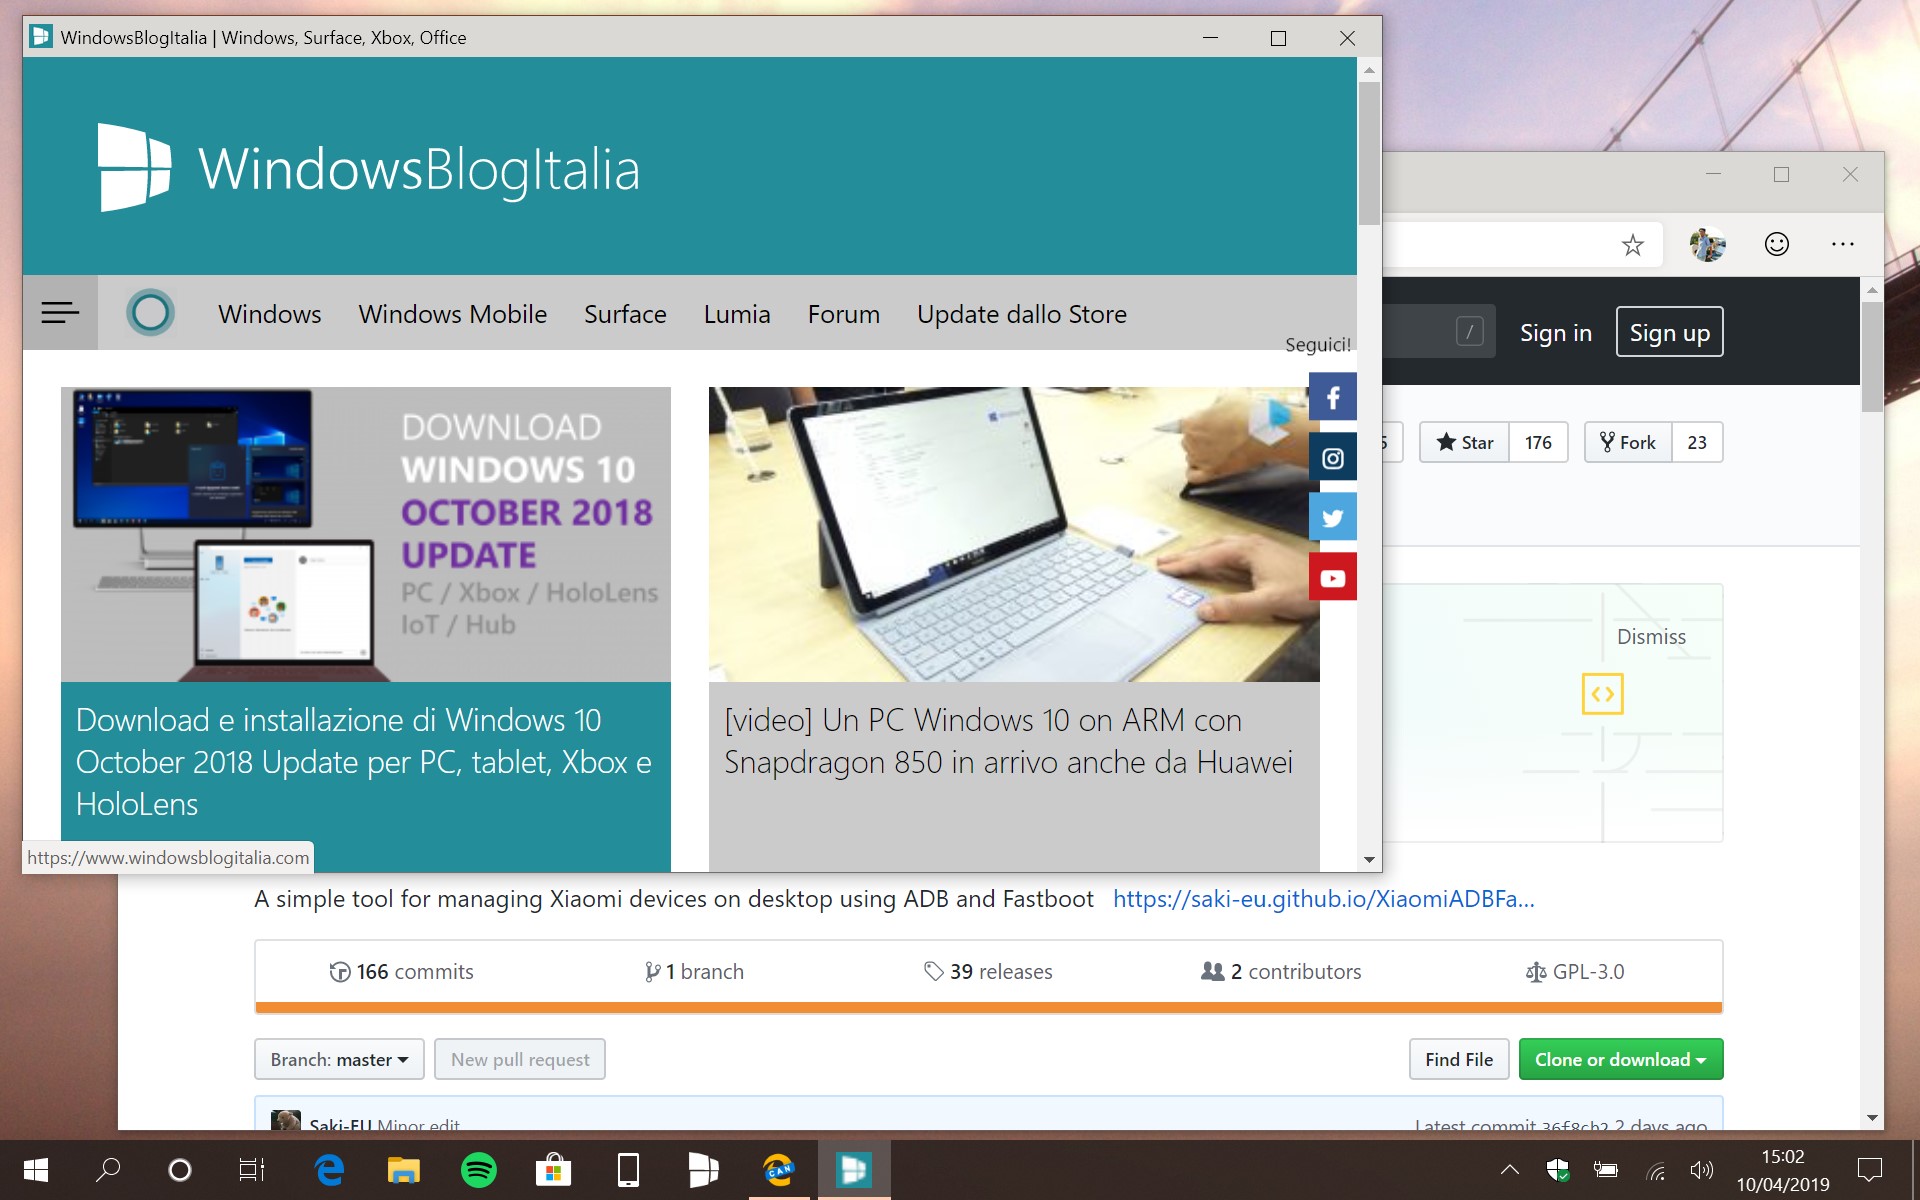Open network Wi-Fi tray icon

pyautogui.click(x=1655, y=1170)
